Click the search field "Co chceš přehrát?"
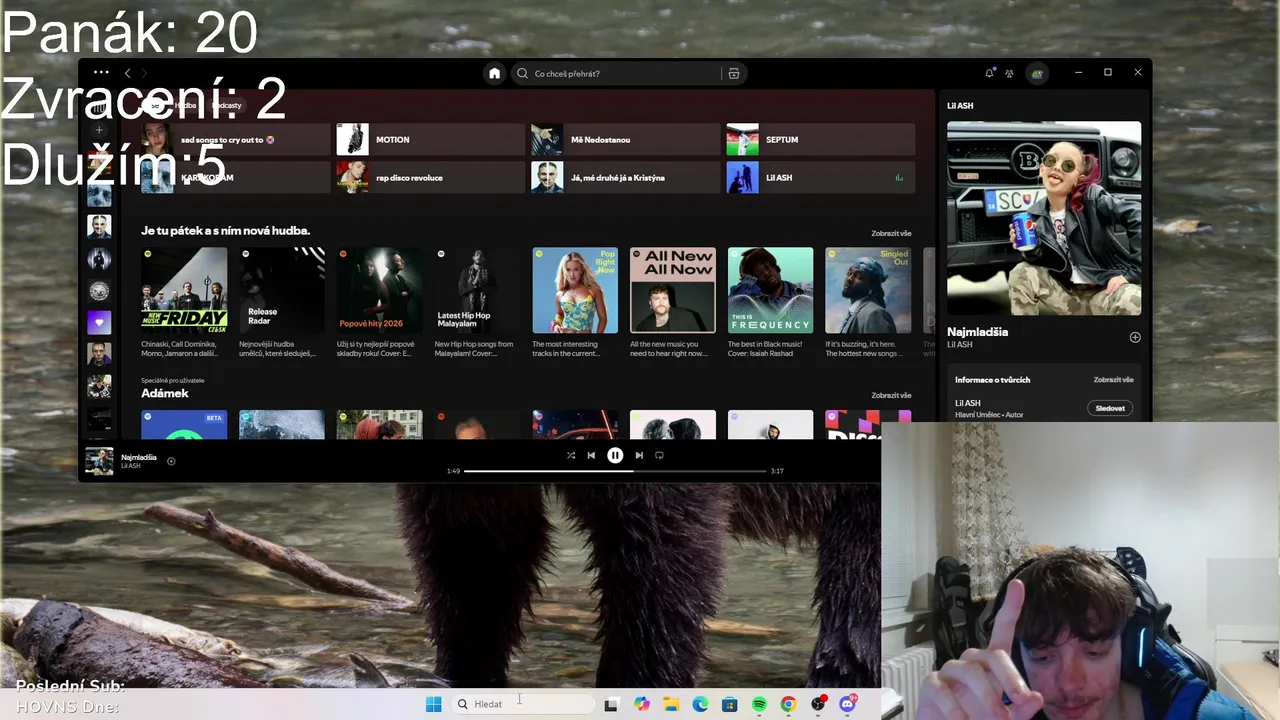1280x720 pixels. [x=617, y=73]
